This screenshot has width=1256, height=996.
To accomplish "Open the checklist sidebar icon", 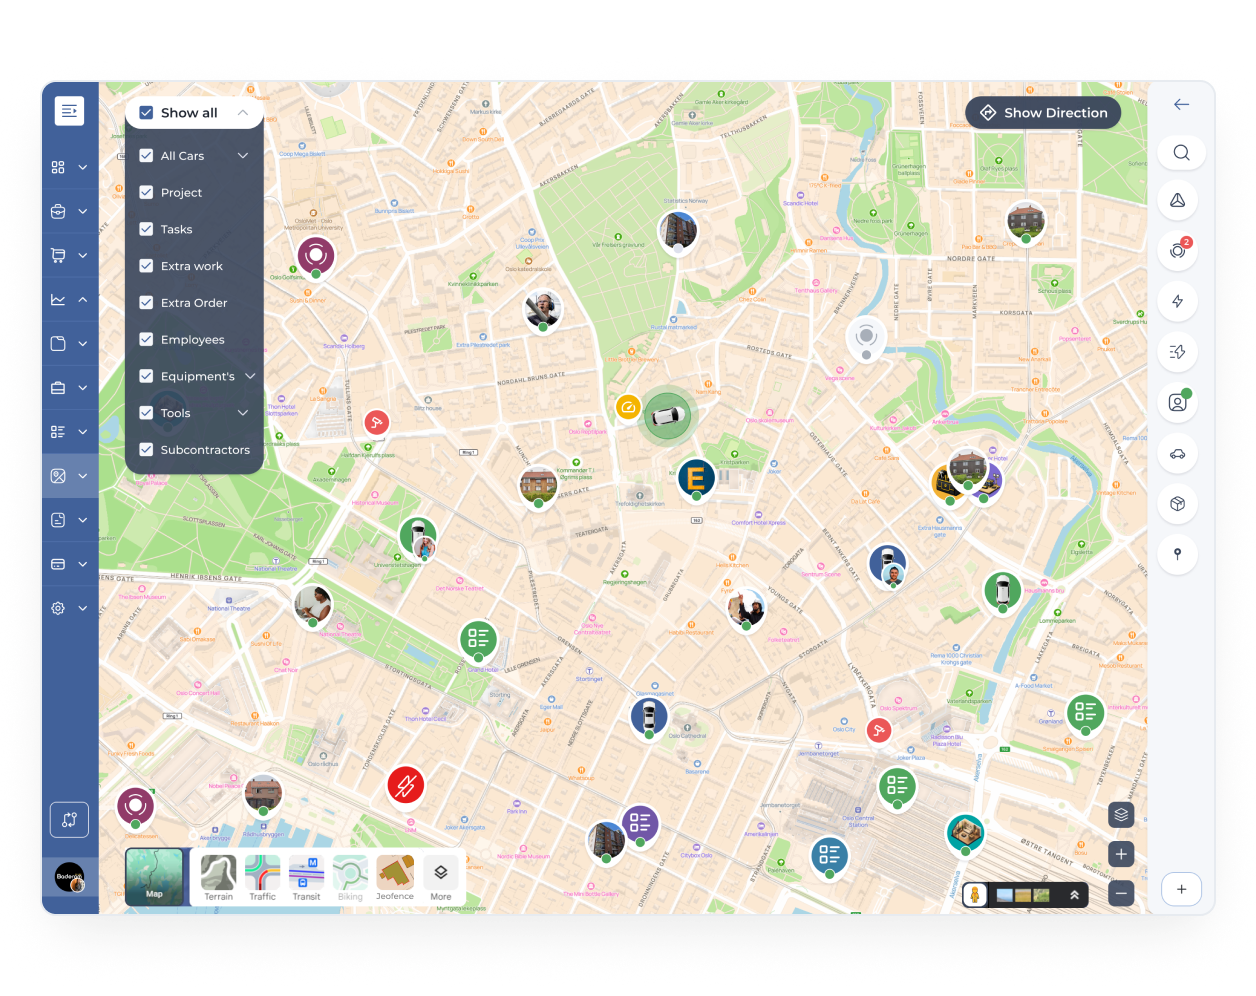I will (x=58, y=431).
